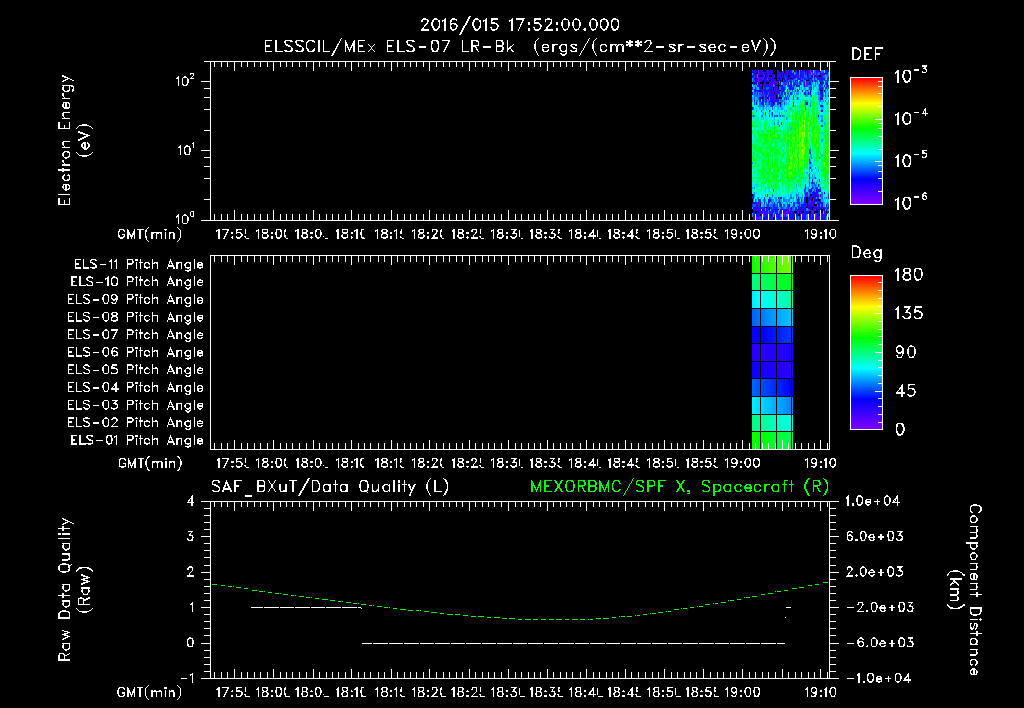Click the '135' value on Deg color bar
This screenshot has width=1024, height=708.
coord(908,314)
